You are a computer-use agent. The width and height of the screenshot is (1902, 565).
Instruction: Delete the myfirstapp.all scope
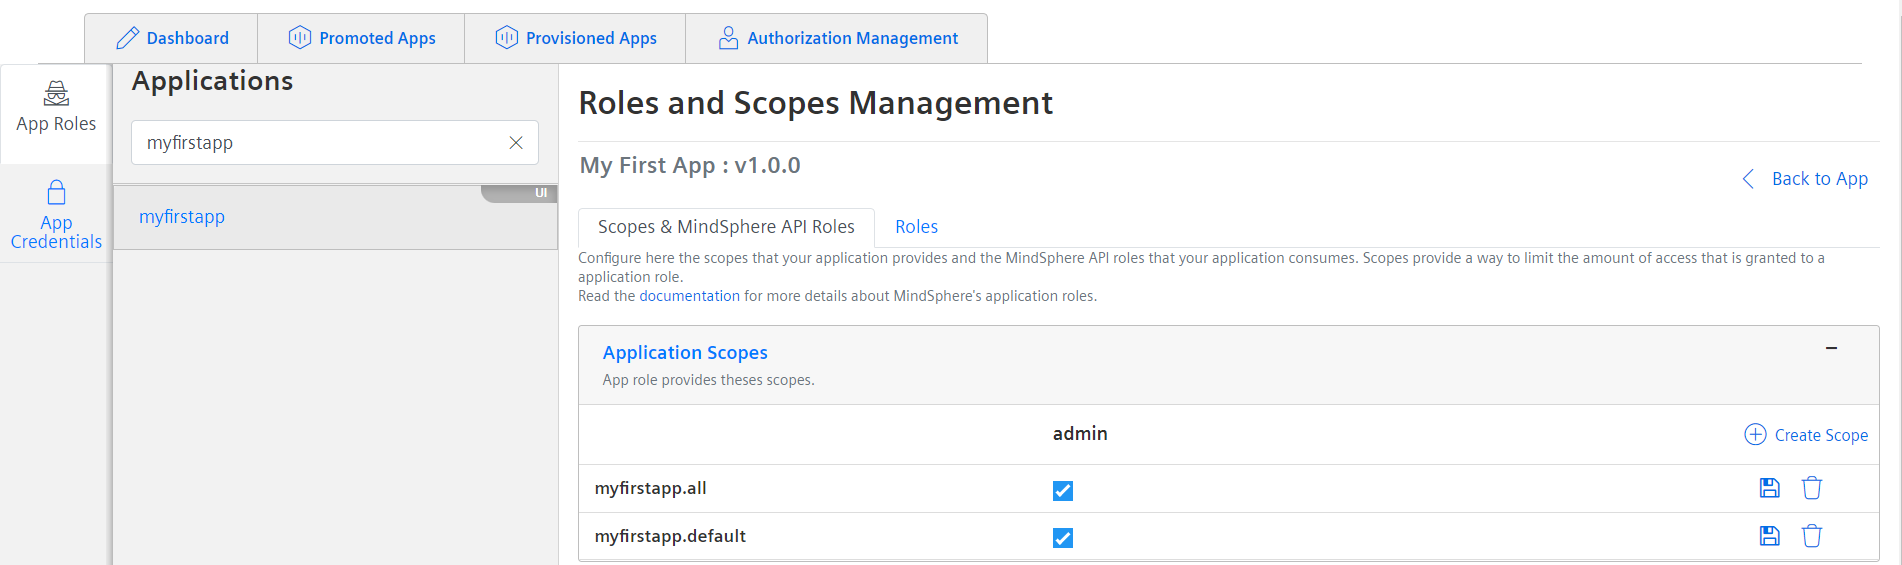(x=1812, y=488)
